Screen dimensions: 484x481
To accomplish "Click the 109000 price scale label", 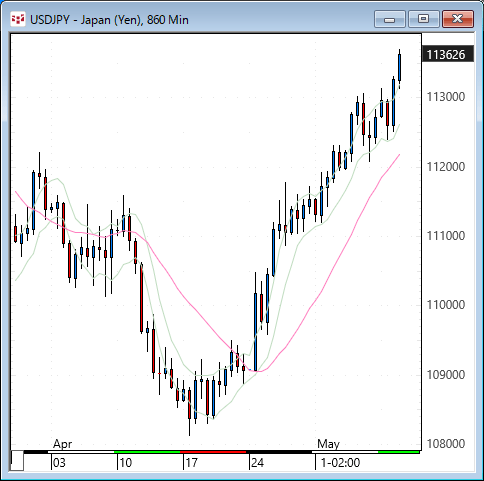I will (x=446, y=375).
